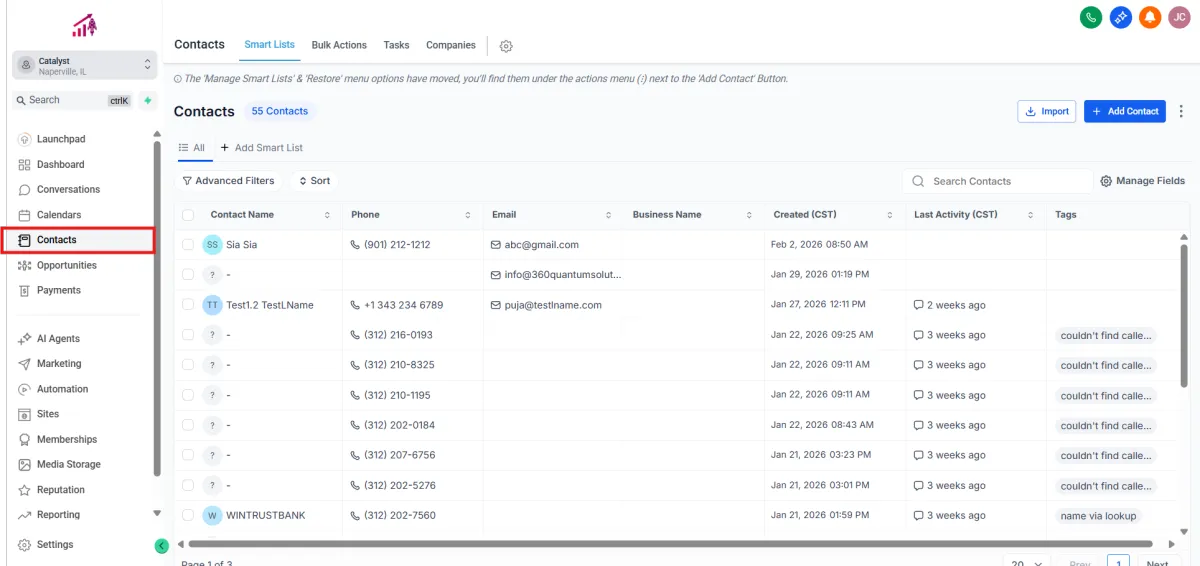
Task: Click the Add Contact button
Action: 1125,111
